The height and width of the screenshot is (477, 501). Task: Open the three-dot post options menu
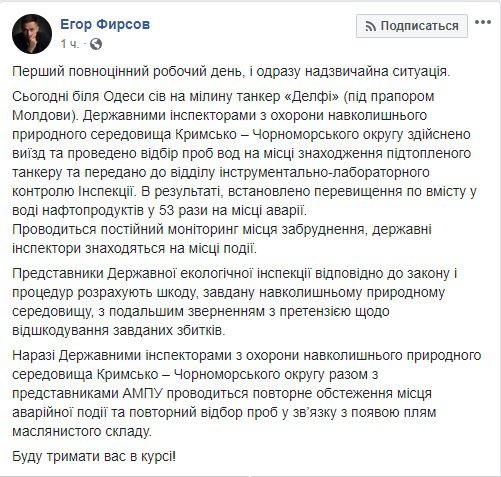click(x=483, y=23)
